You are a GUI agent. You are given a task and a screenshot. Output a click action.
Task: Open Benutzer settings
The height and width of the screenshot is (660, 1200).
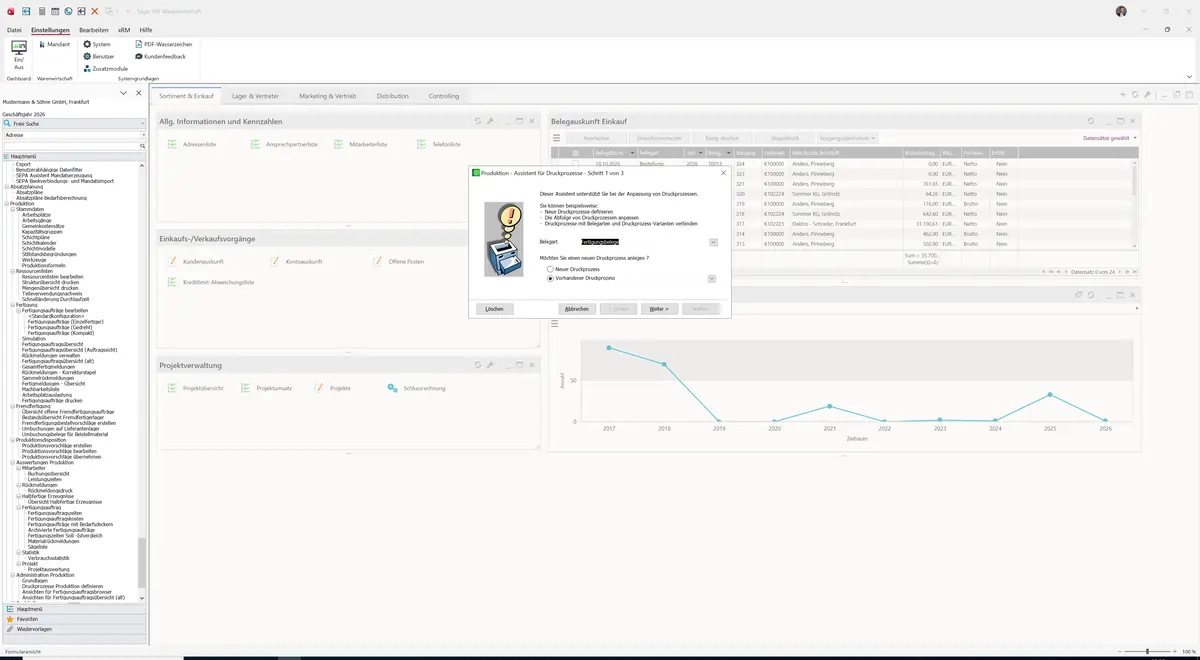[99, 56]
